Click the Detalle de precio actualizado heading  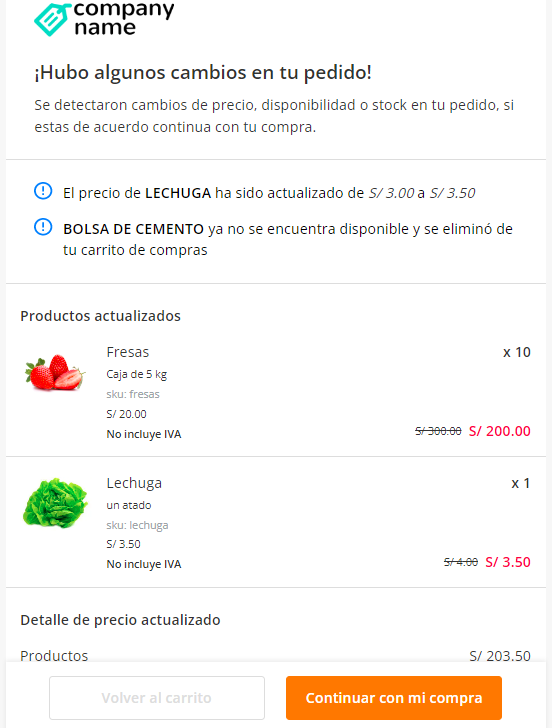tap(120, 620)
